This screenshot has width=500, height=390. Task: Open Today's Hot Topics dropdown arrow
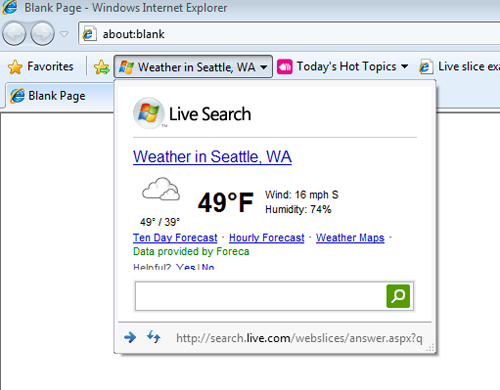click(404, 66)
